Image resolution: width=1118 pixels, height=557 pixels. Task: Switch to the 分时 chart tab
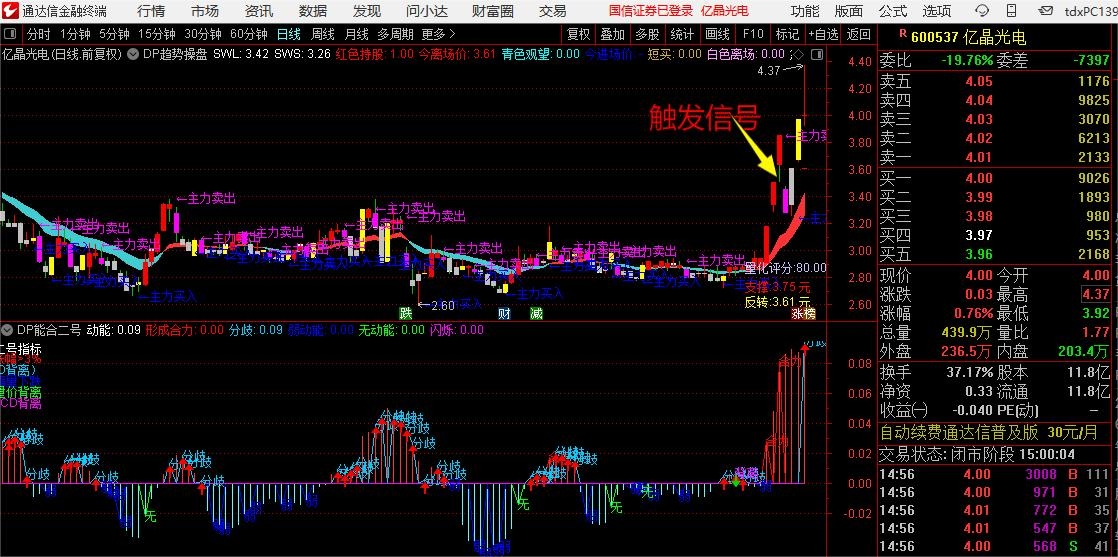(39, 34)
